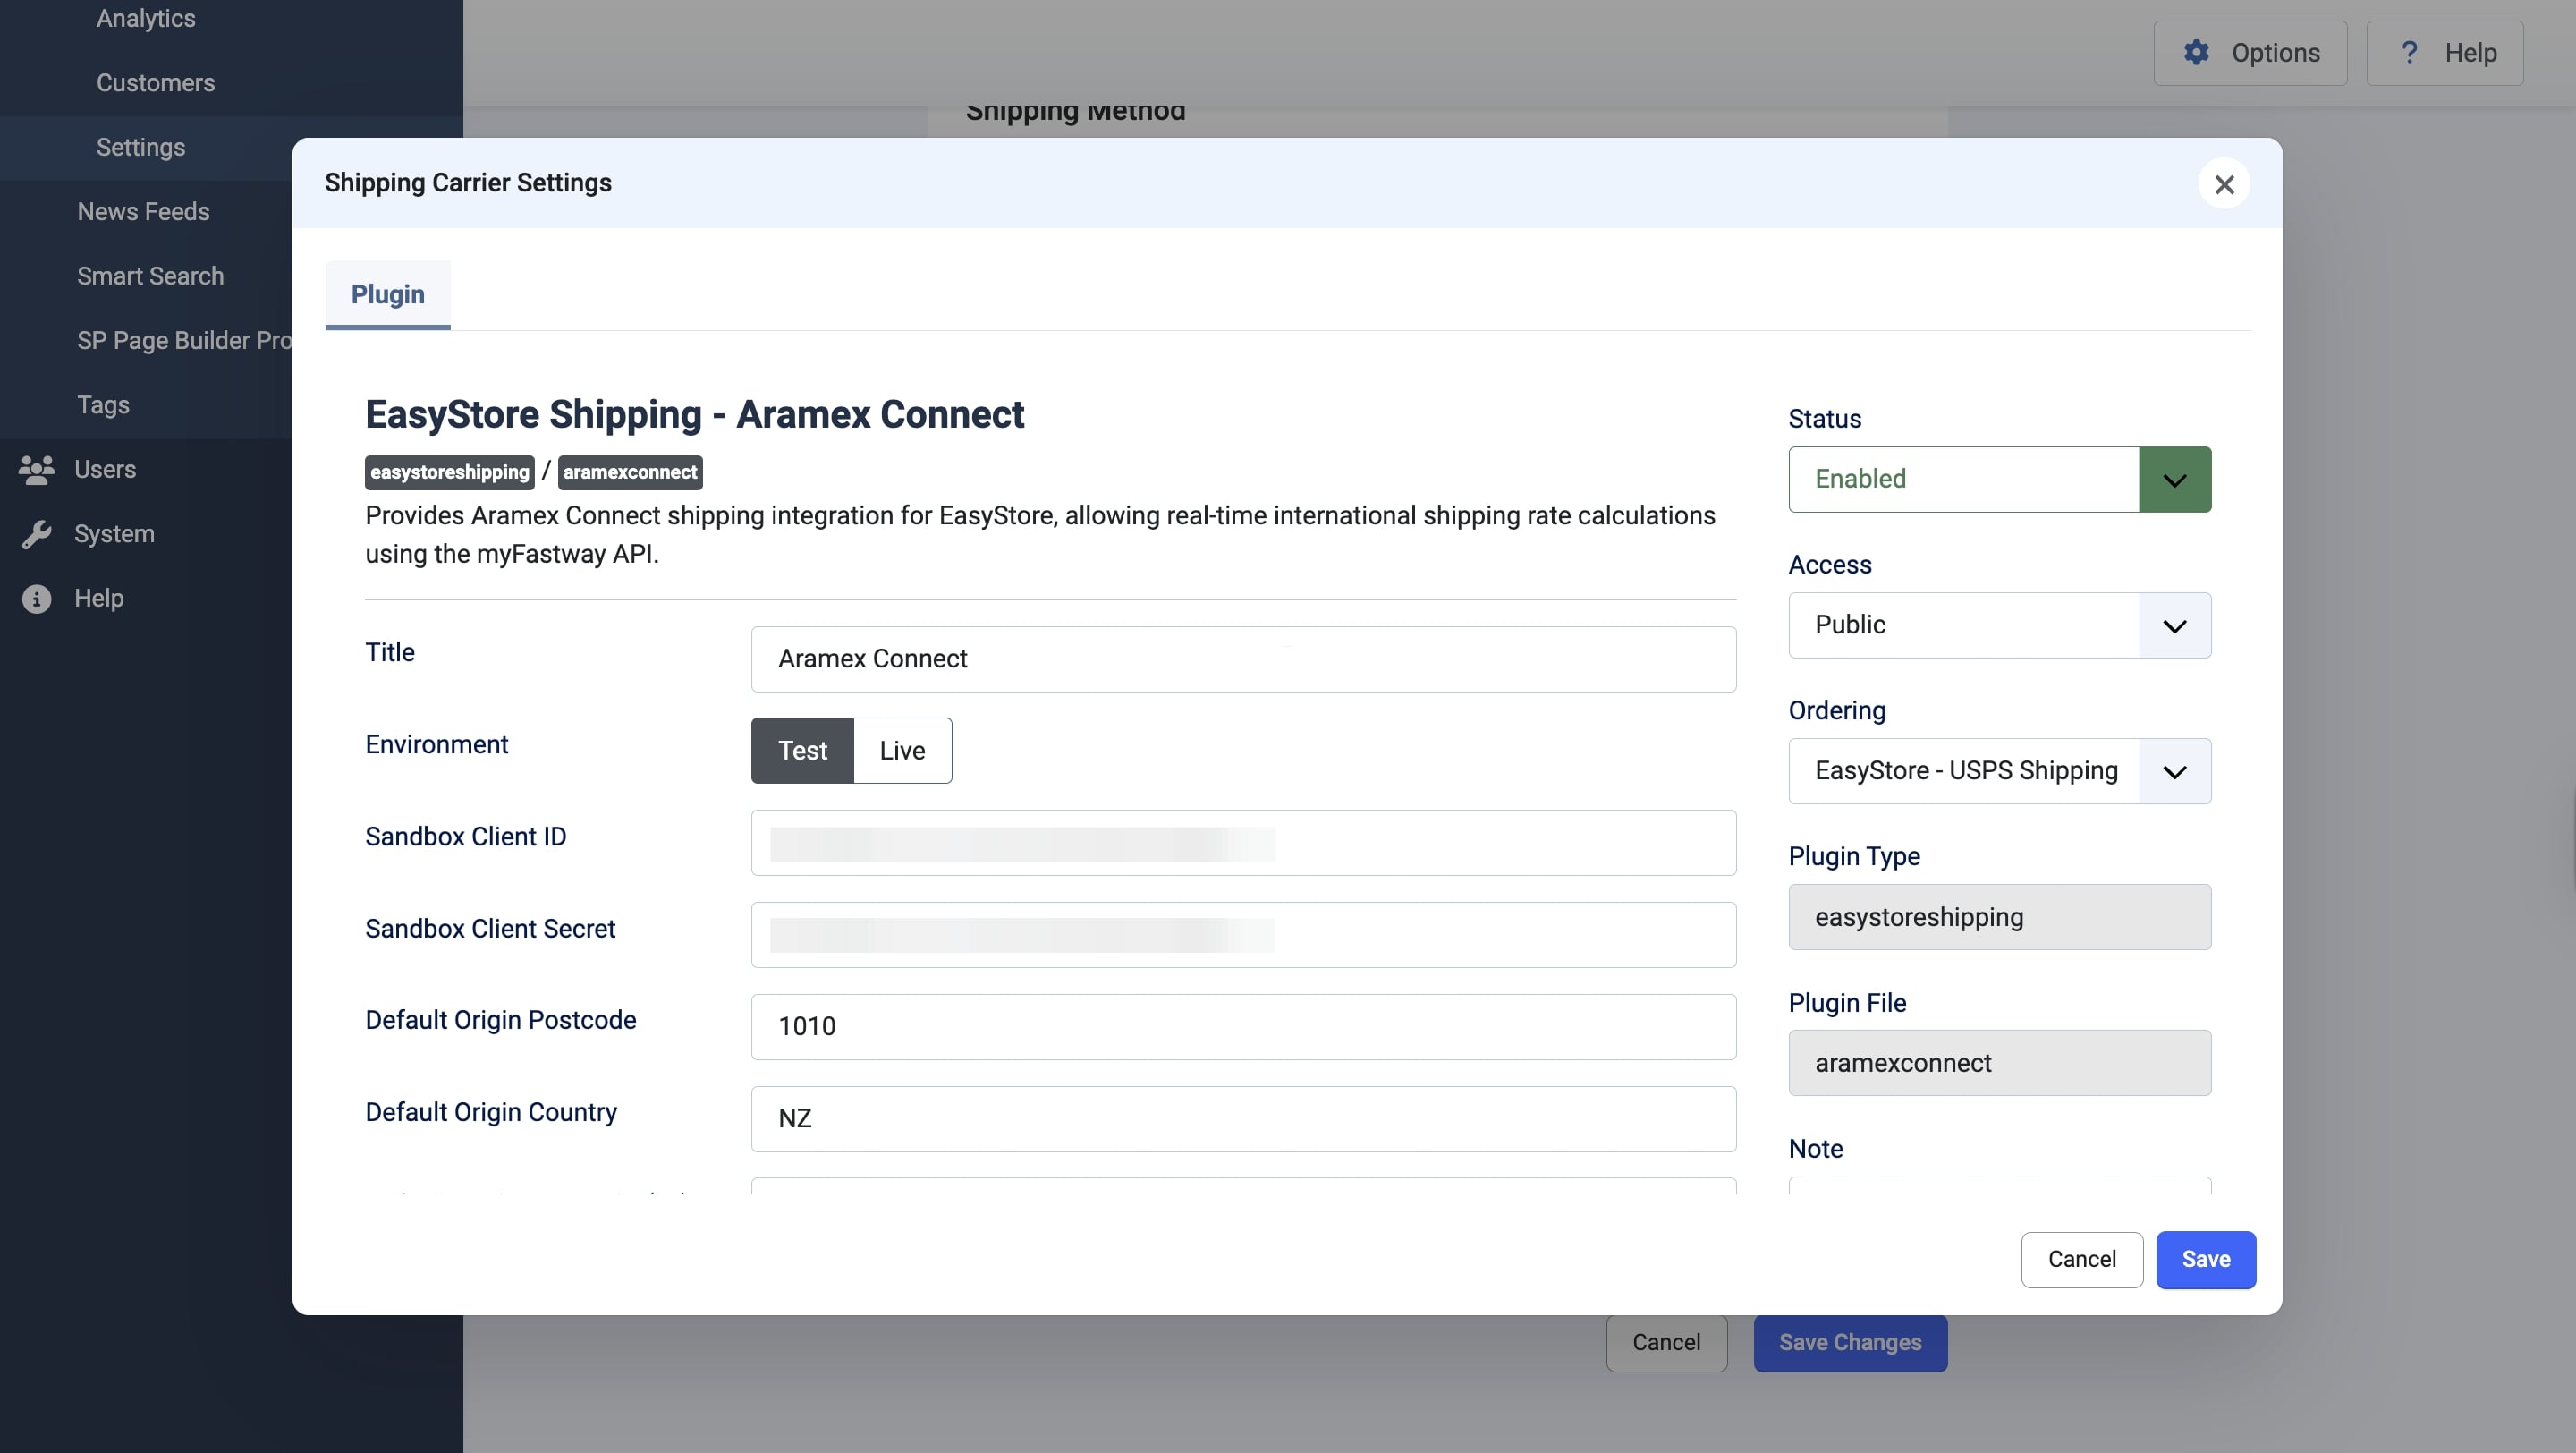Open Settings from the sidebar menu
Viewport: 2576px width, 1453px height.
tap(140, 147)
